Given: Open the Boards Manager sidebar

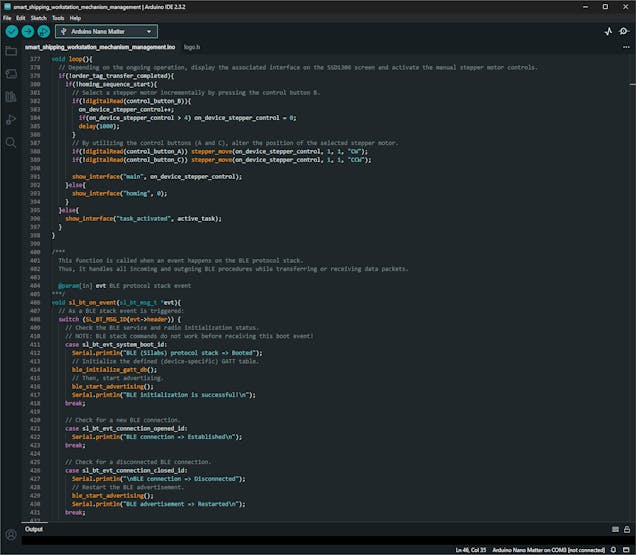Looking at the screenshot, I should click(11, 74).
